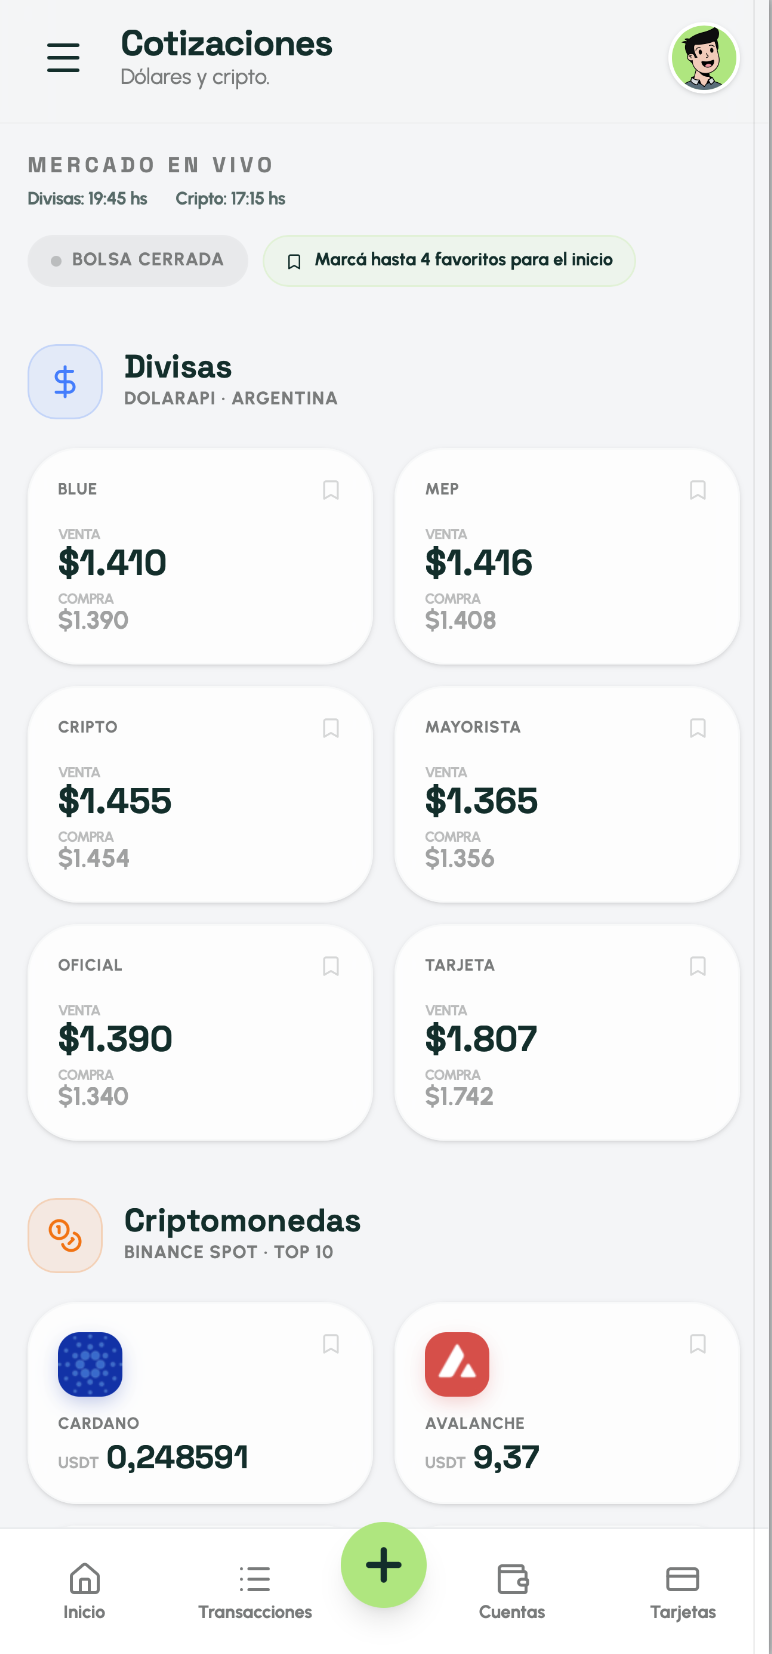Click the Bolsa Cerrada status pill
The width and height of the screenshot is (772, 1654).
click(x=138, y=260)
